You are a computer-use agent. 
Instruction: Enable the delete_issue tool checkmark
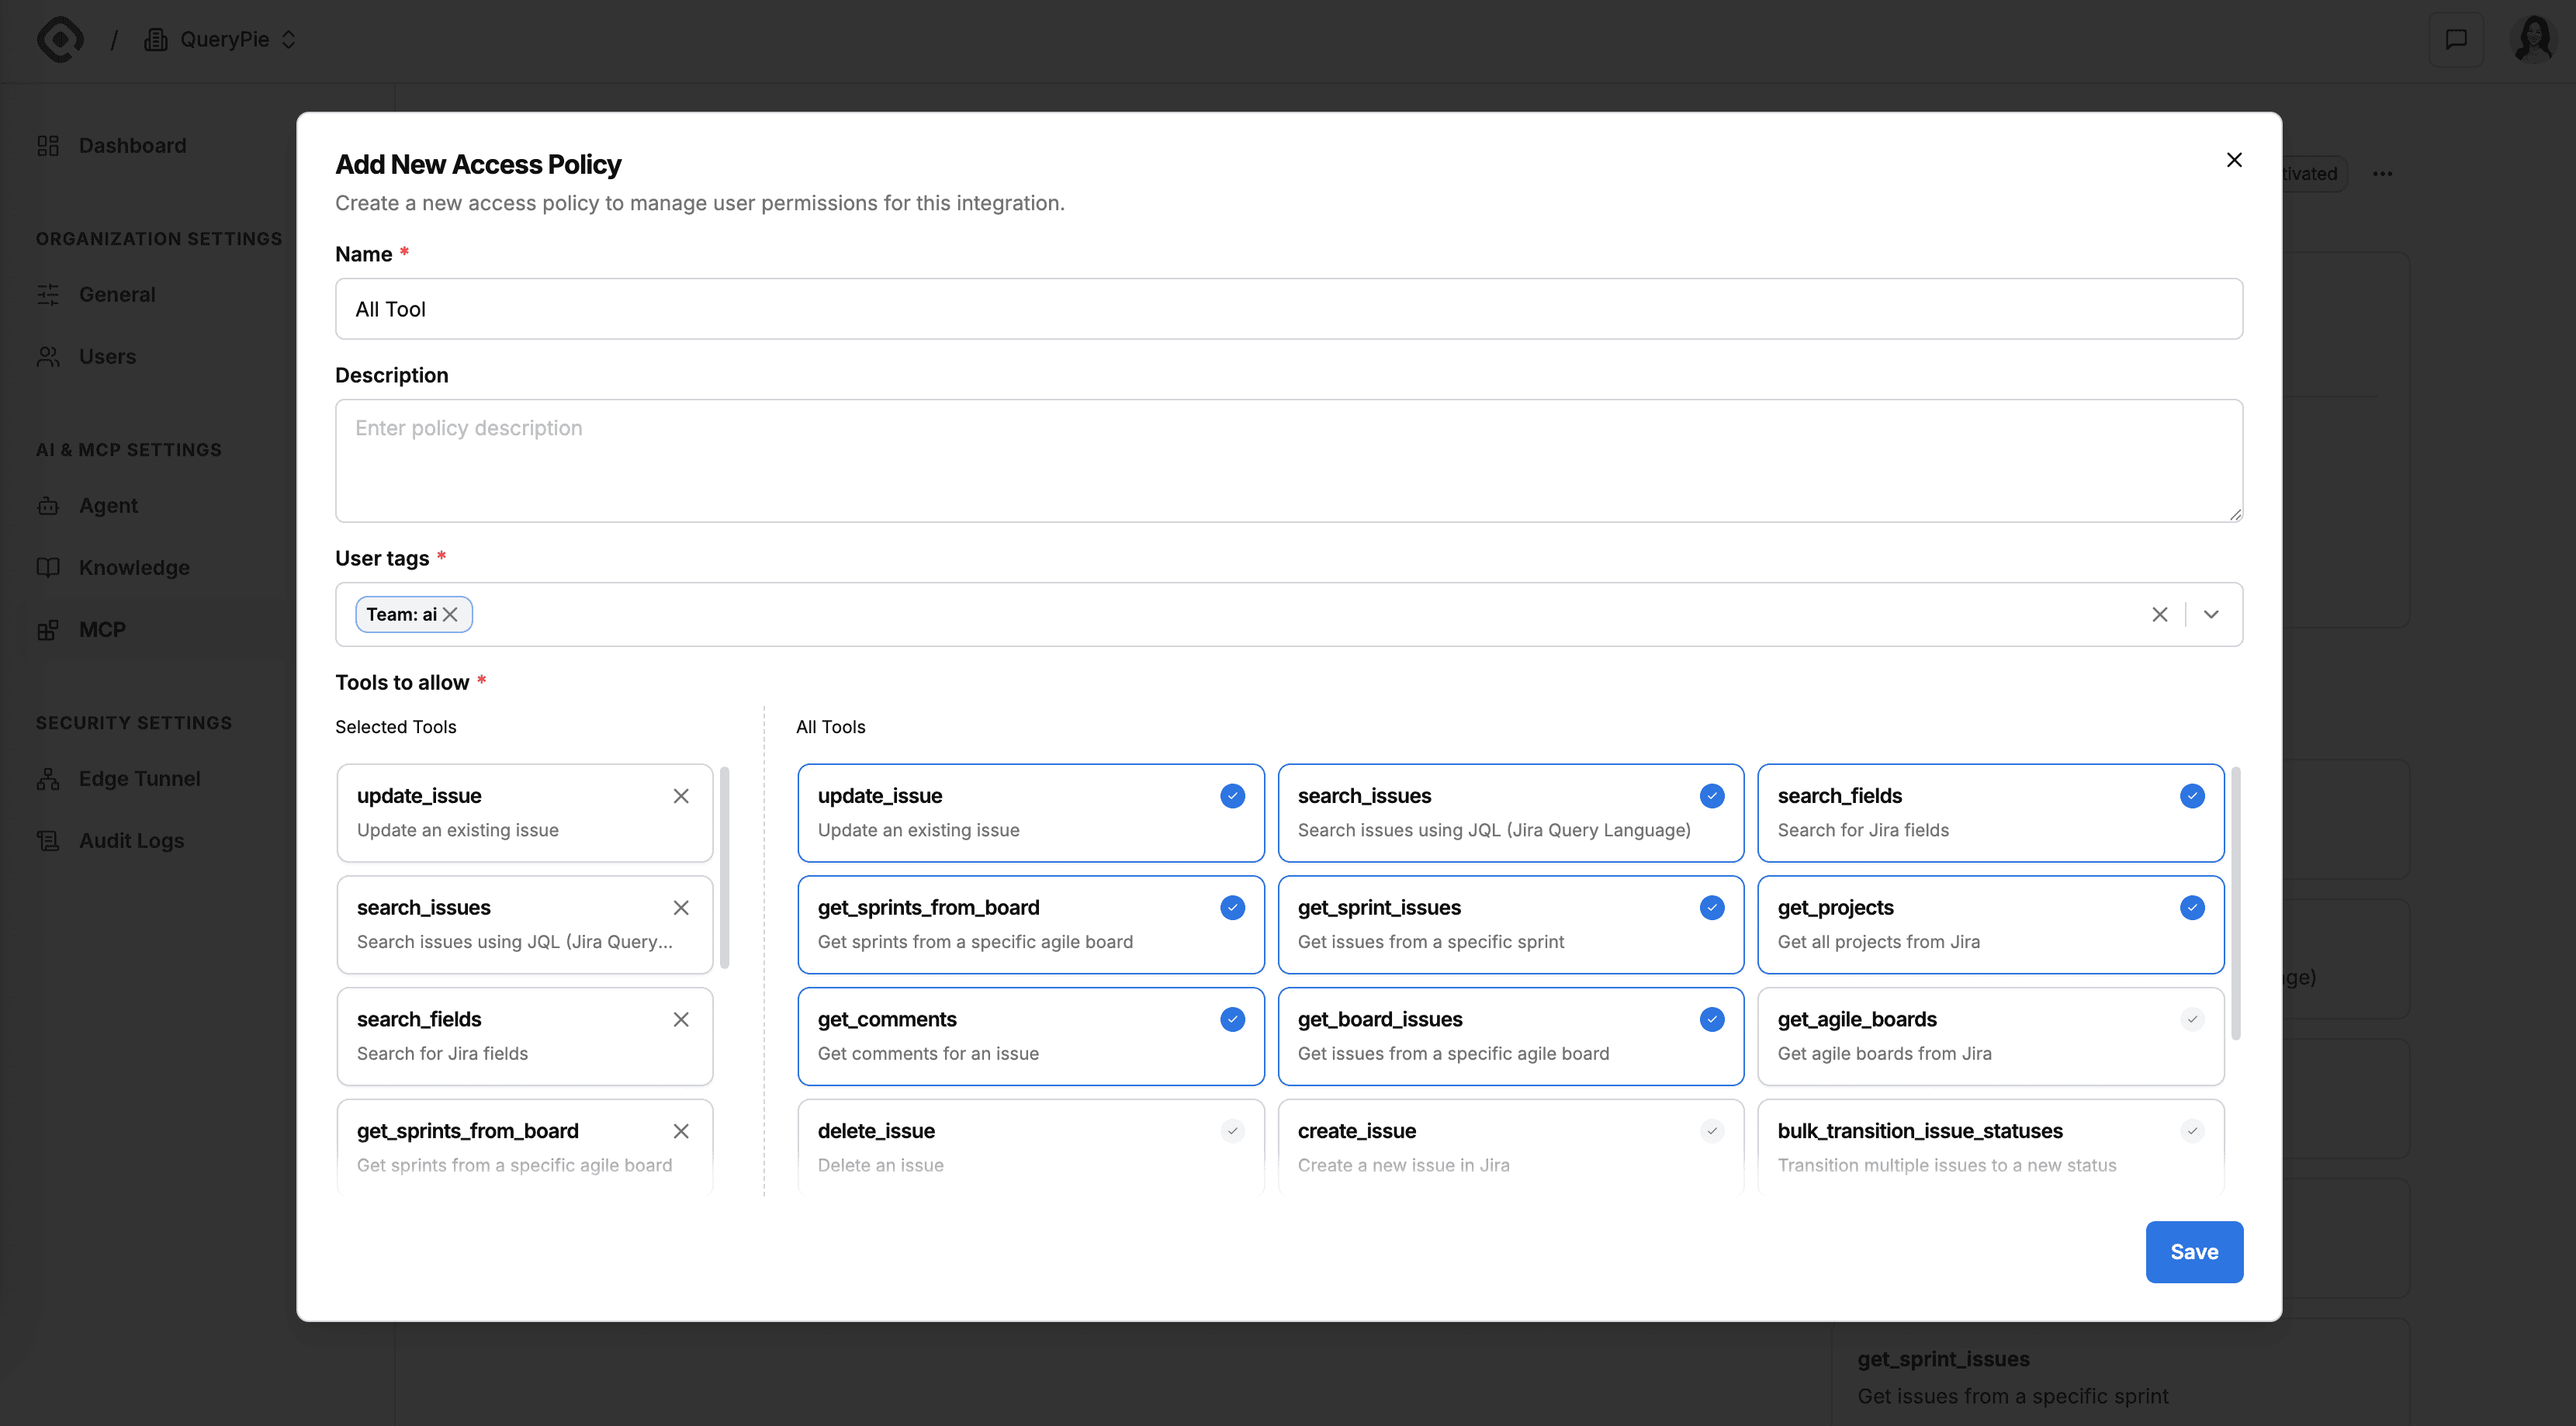click(x=1232, y=1131)
